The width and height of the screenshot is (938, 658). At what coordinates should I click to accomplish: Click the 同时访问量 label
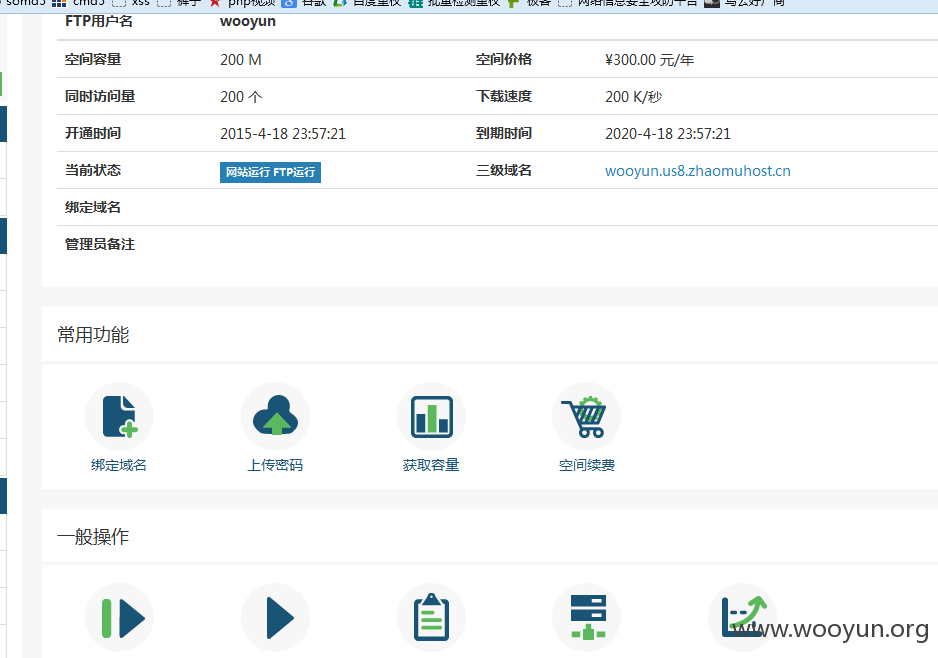(x=100, y=96)
